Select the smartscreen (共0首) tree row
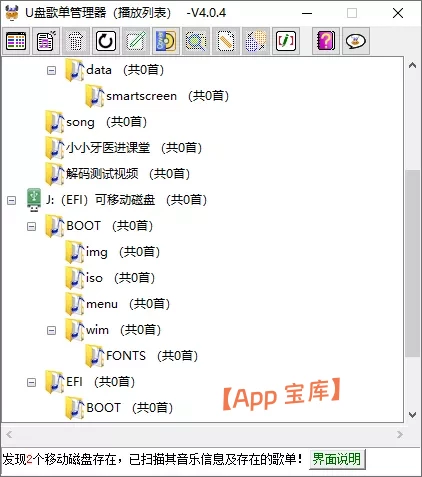This screenshot has height=477, width=422. coord(167,96)
